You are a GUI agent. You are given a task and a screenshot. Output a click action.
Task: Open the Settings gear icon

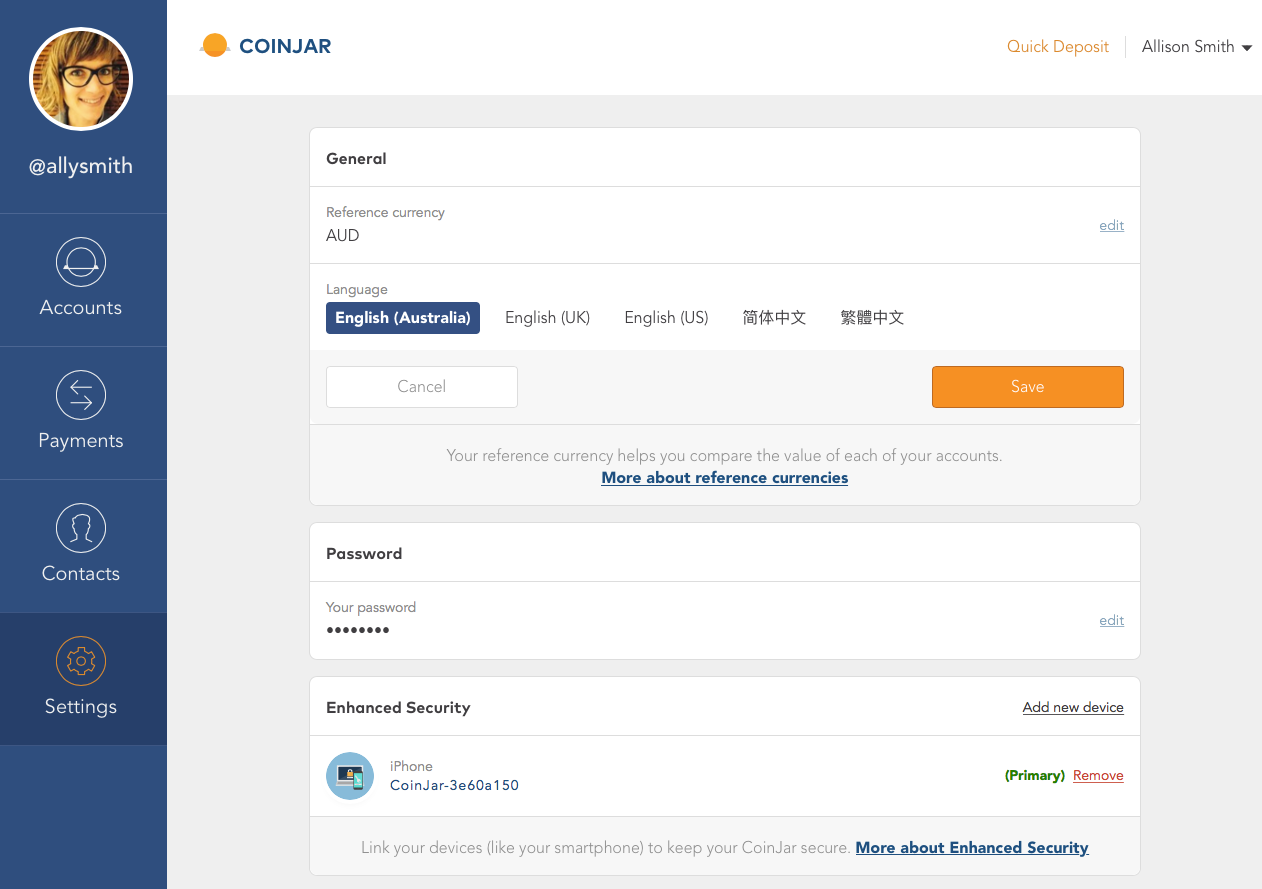(x=81, y=661)
